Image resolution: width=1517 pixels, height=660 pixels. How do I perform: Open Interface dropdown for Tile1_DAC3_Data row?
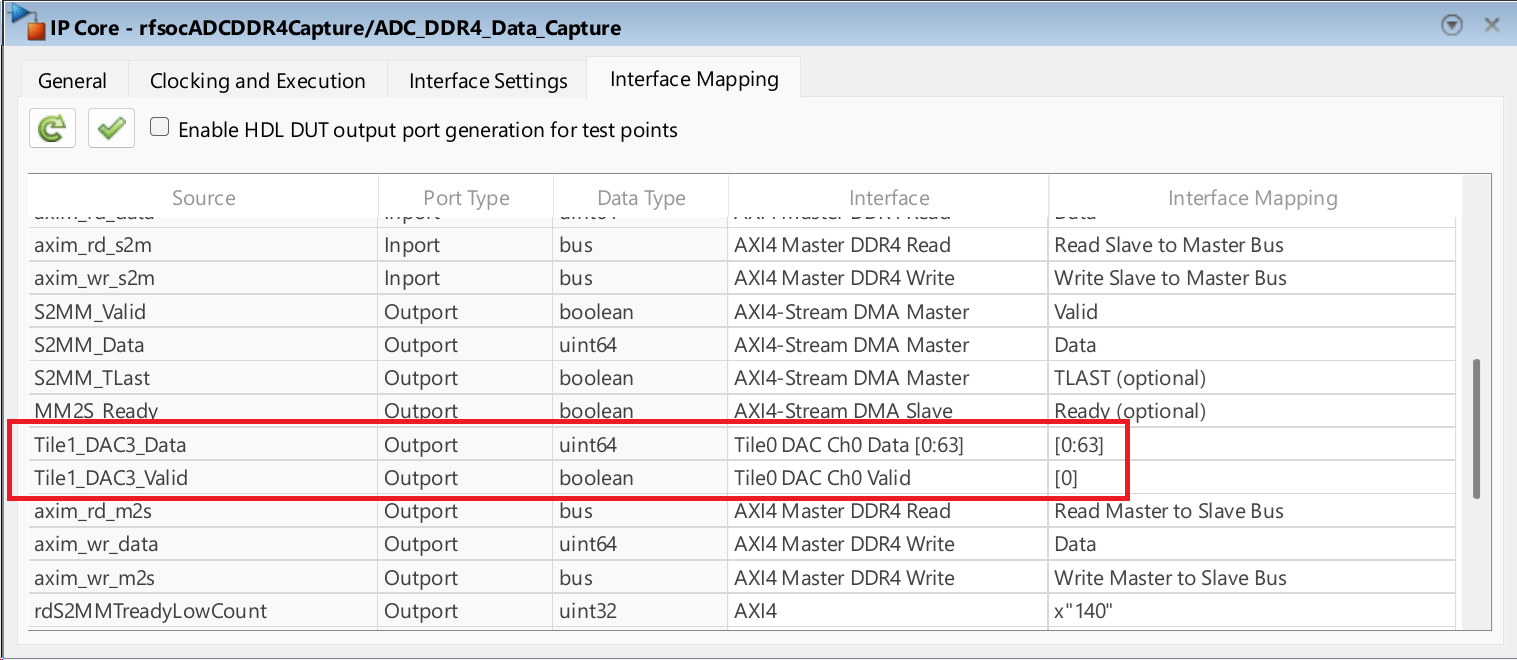click(887, 445)
